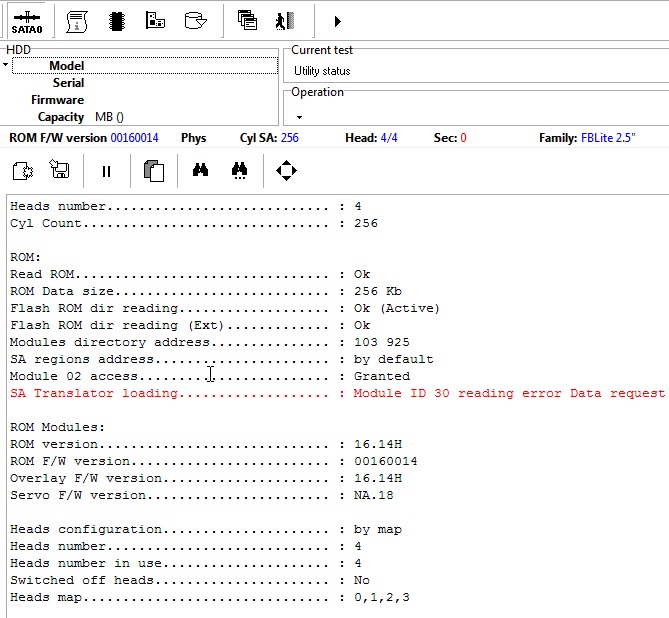
Task: Click the Head value 4/4
Action: point(389,138)
